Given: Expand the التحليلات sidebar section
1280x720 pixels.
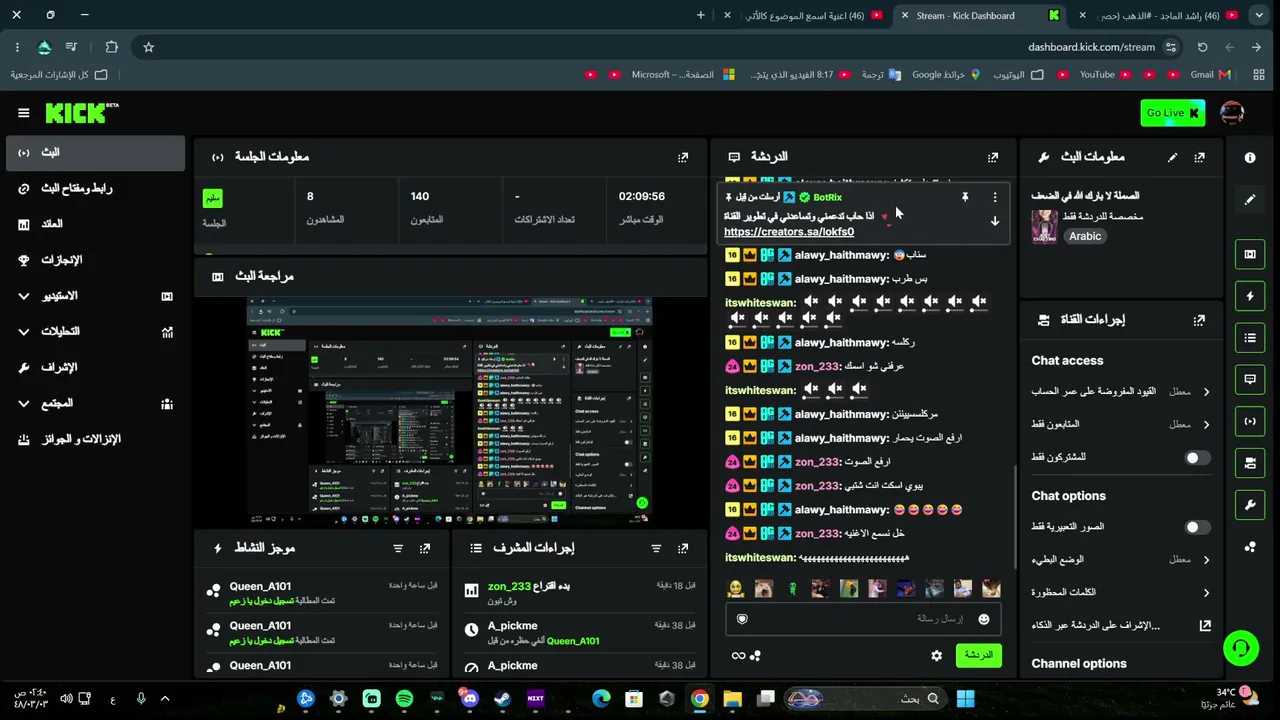Looking at the screenshot, I should pyautogui.click(x=24, y=332).
